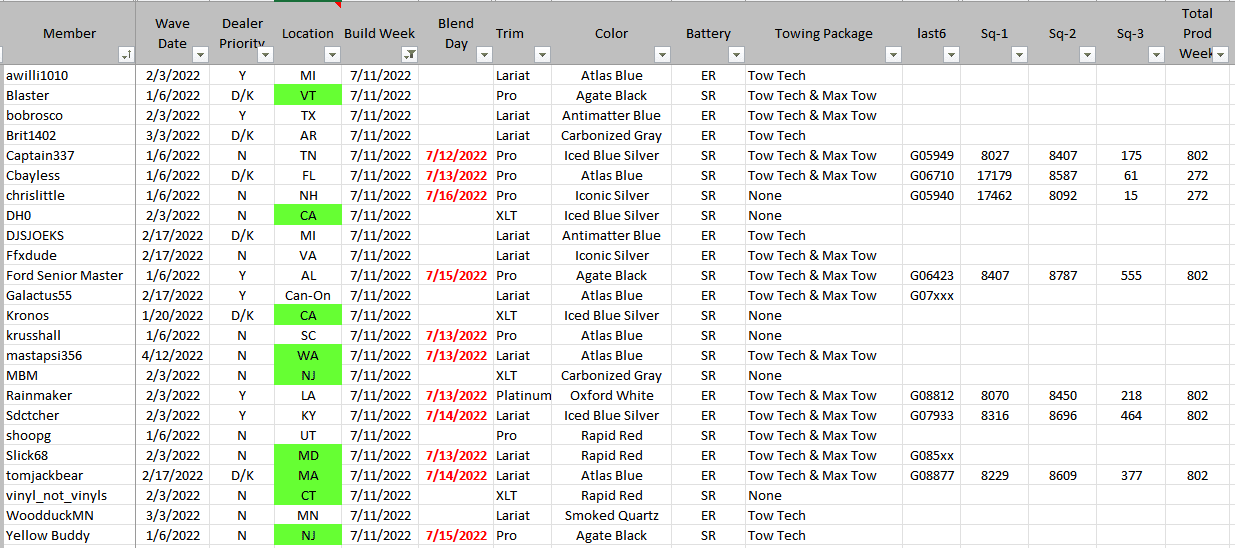Open the Towing Package filter dropdown
The height and width of the screenshot is (548, 1235).
893,55
